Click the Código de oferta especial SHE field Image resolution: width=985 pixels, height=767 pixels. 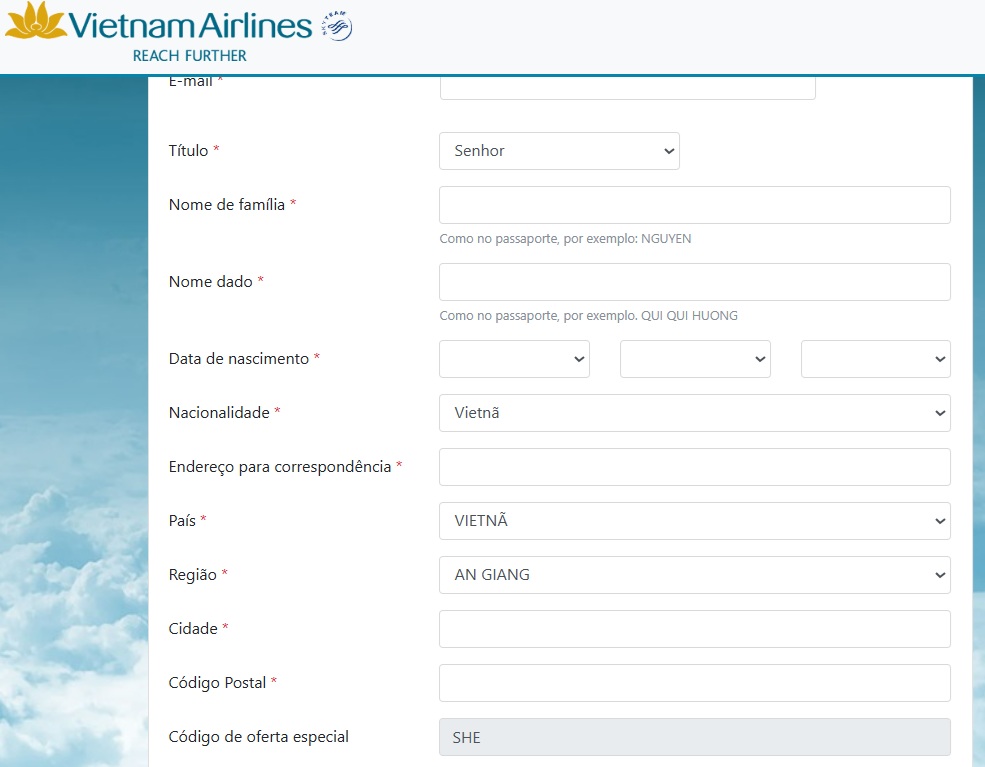(694, 738)
